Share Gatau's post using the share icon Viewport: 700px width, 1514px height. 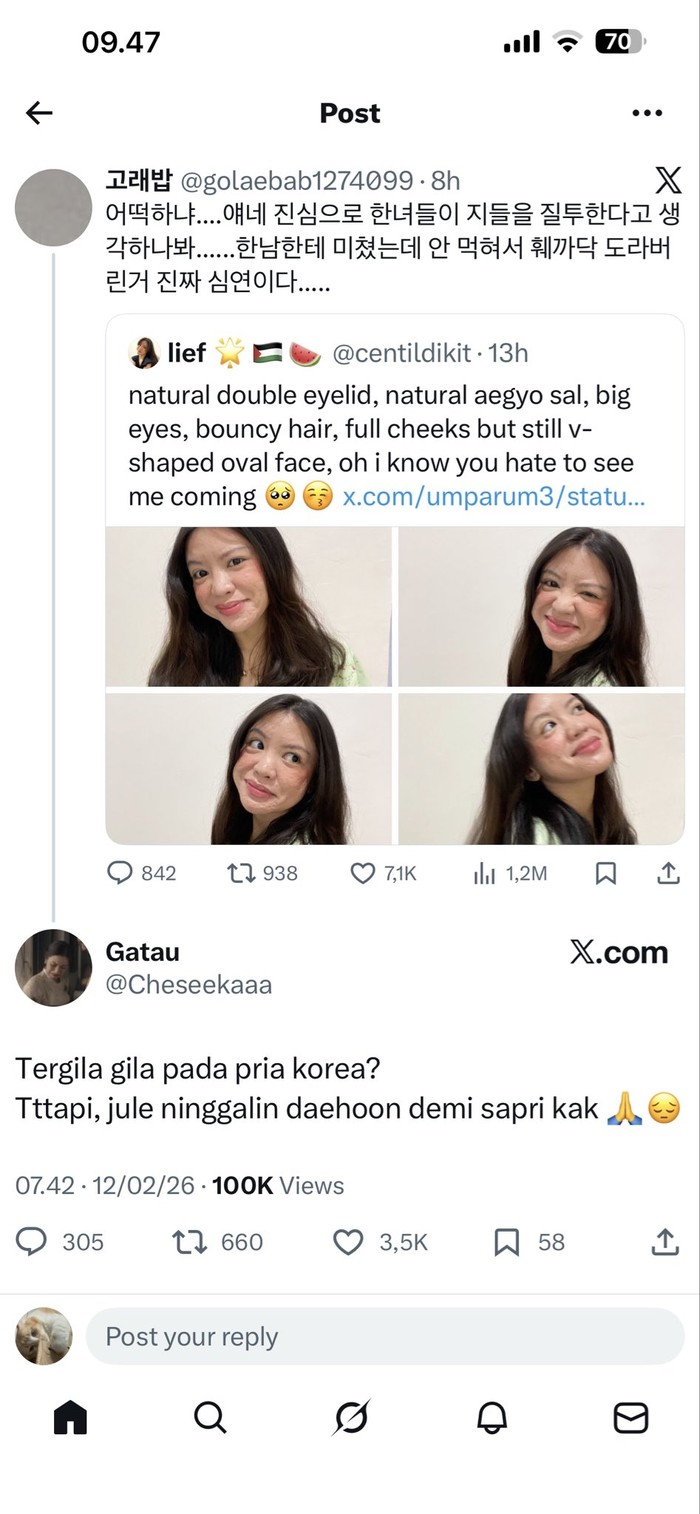(665, 1242)
